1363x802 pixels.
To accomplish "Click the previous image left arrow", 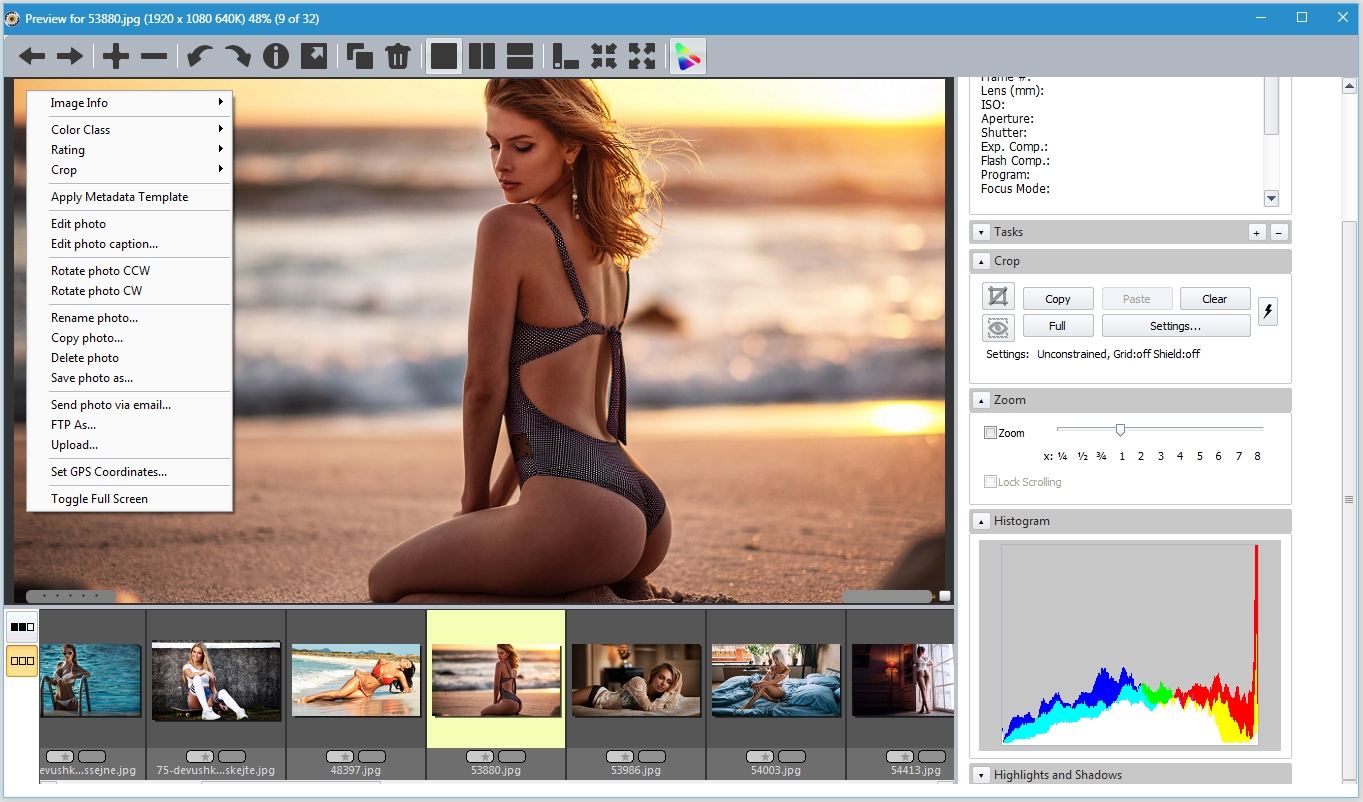I will (x=32, y=57).
